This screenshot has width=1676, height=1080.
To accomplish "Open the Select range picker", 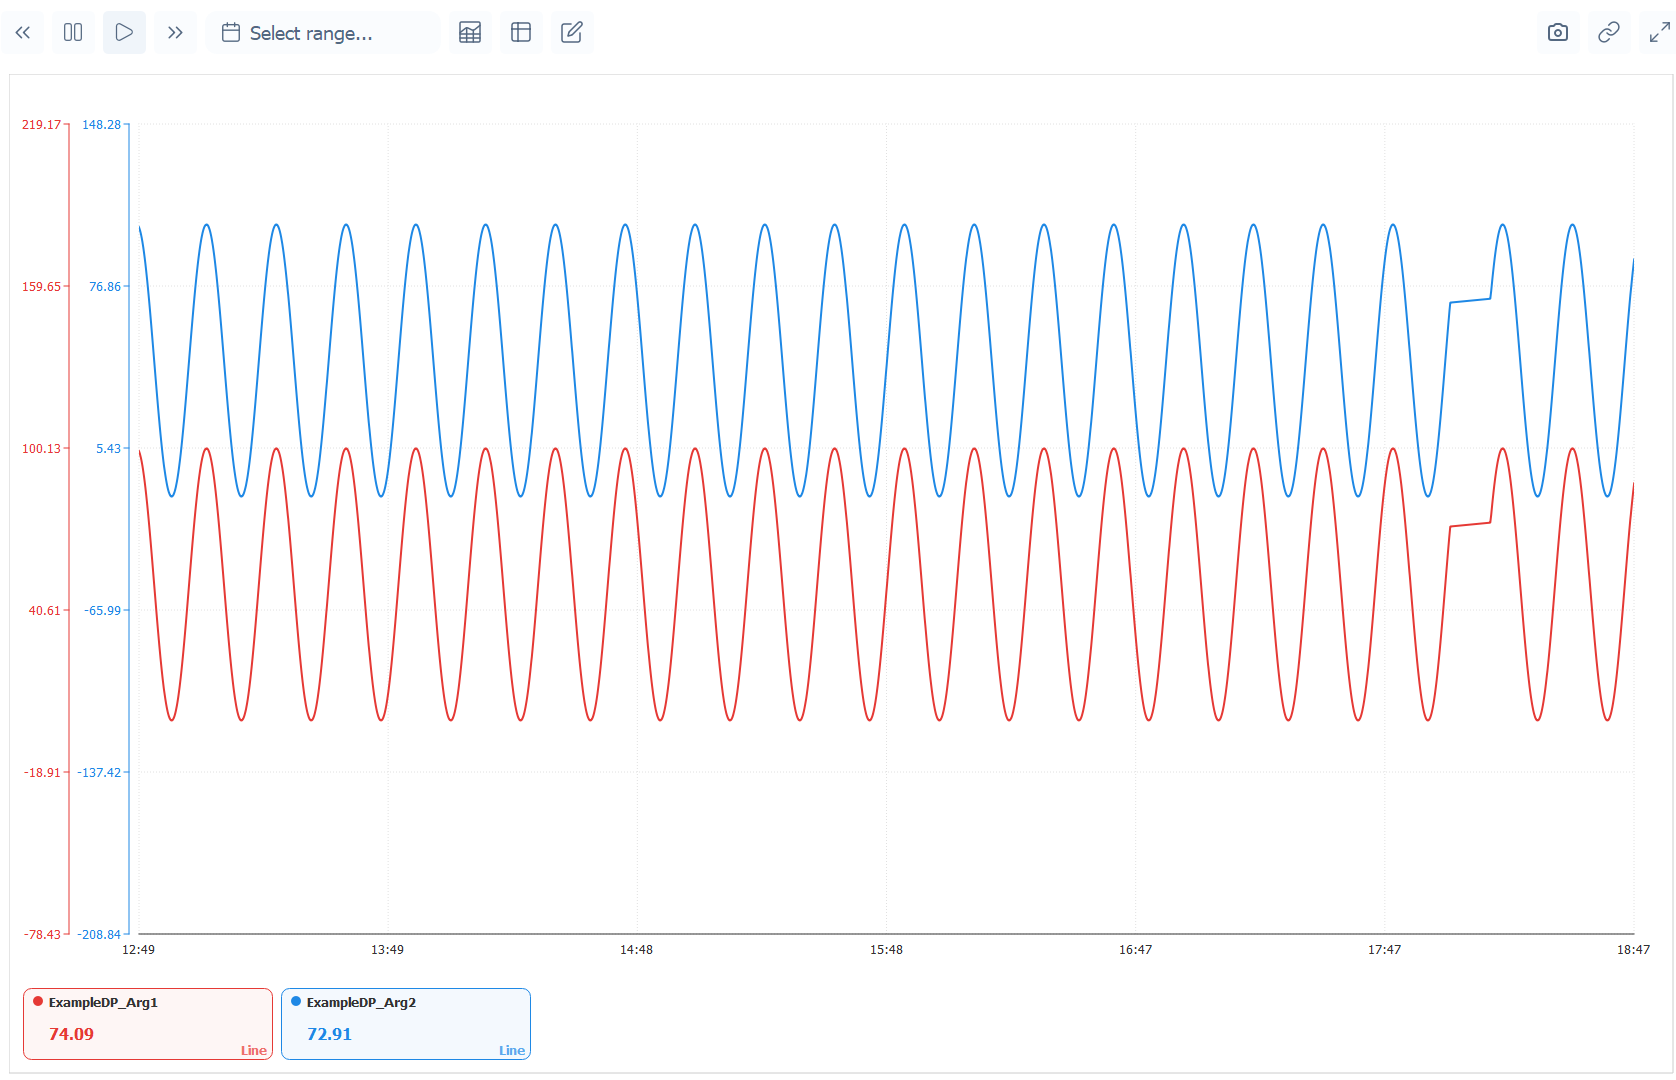I will pos(310,33).
